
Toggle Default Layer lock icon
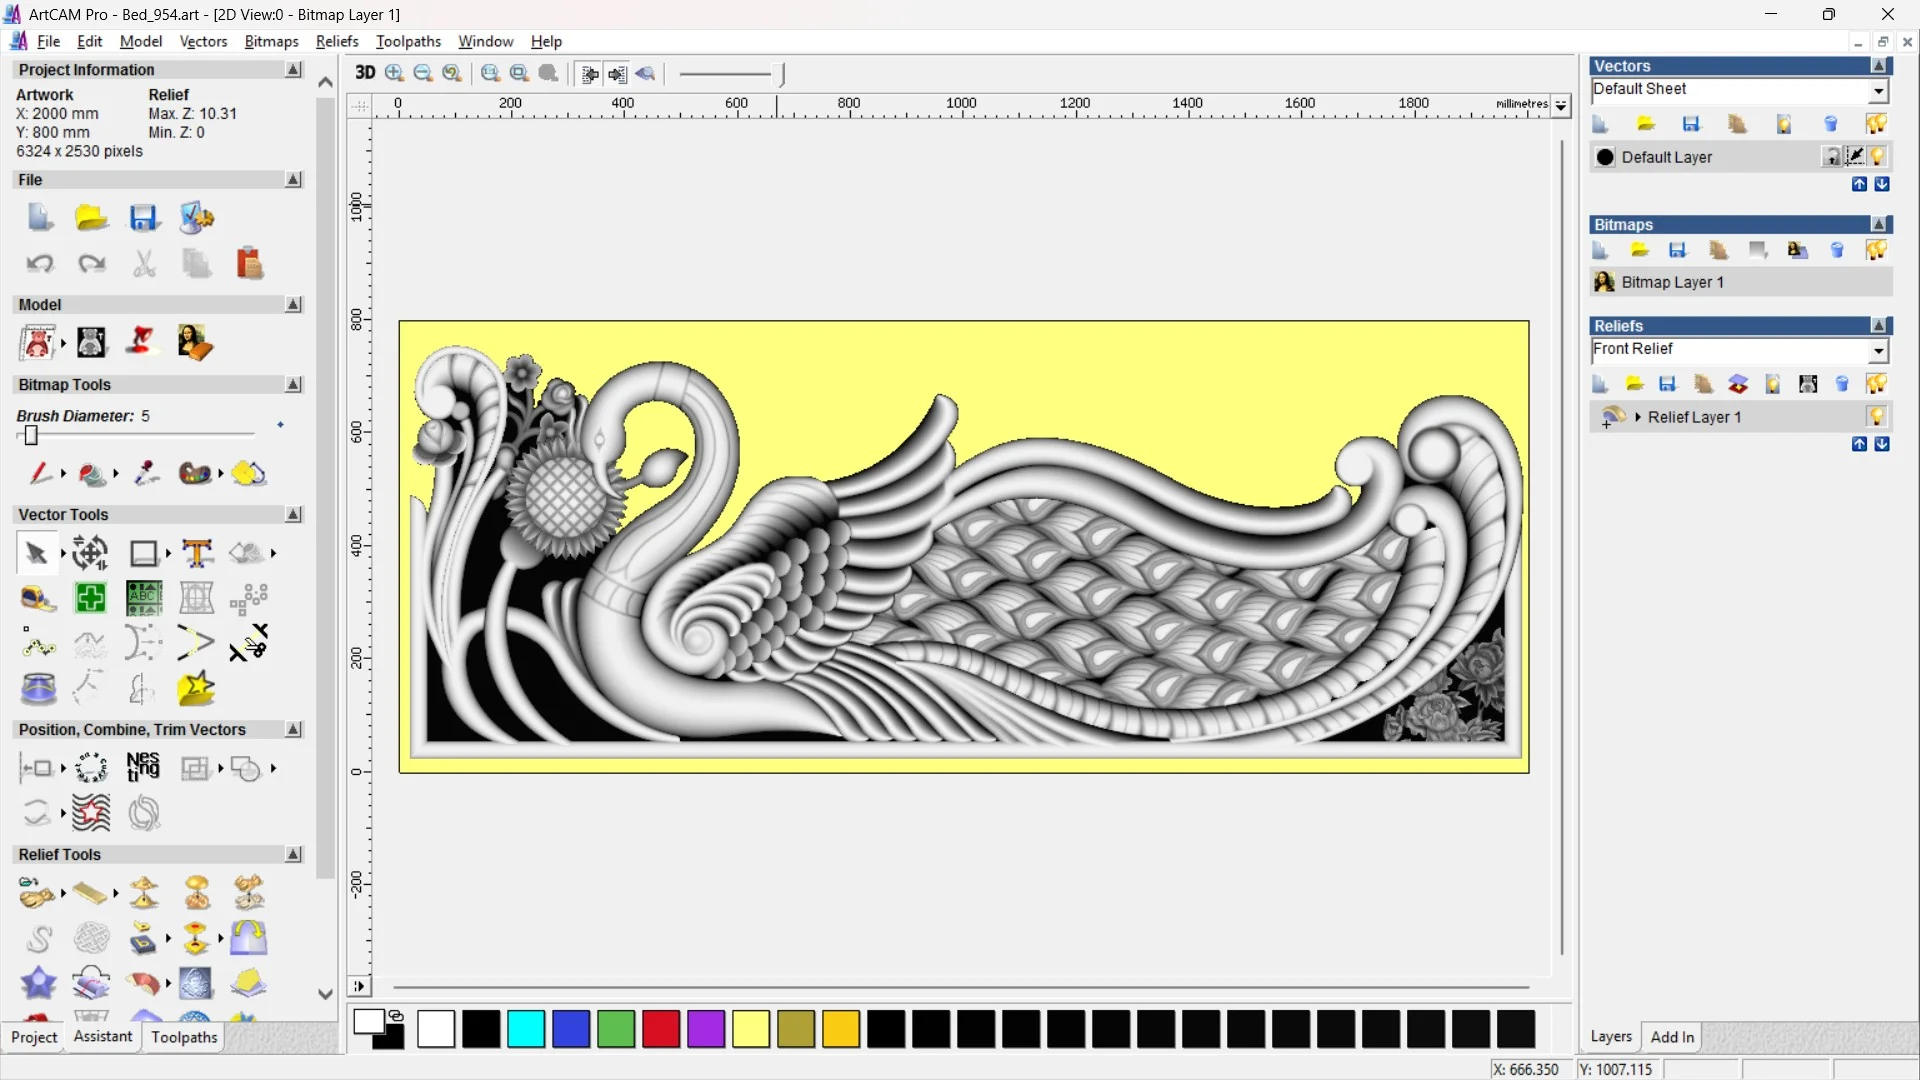tap(1831, 157)
